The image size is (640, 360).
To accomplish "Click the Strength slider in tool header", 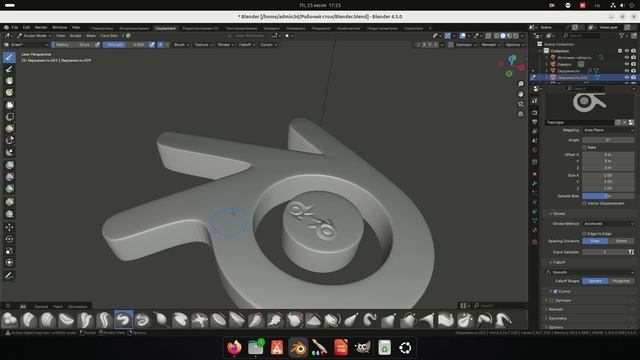I will 126,44.
